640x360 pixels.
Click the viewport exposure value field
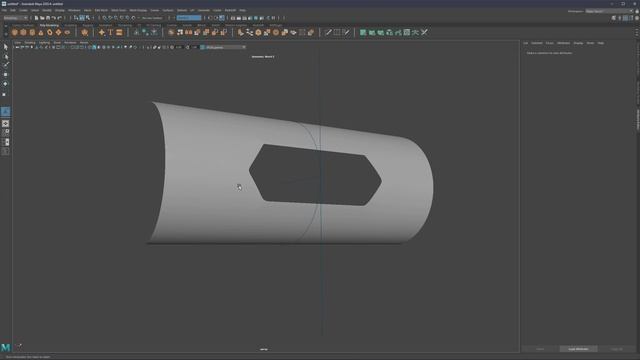click(x=178, y=47)
